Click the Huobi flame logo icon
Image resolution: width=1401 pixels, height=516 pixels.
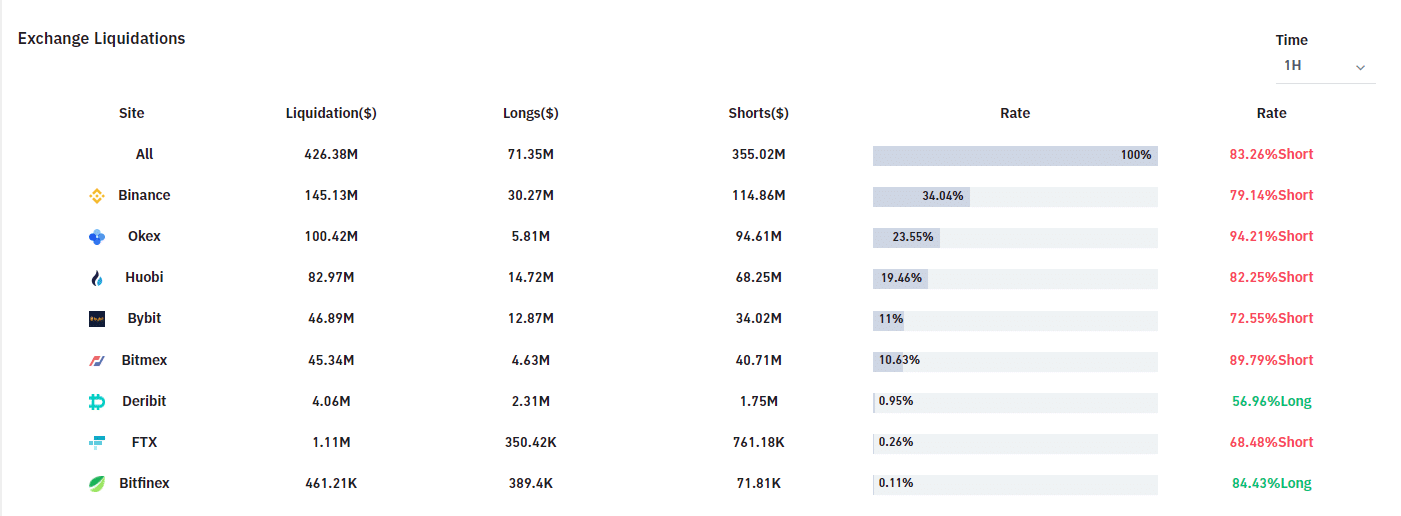tap(97, 278)
